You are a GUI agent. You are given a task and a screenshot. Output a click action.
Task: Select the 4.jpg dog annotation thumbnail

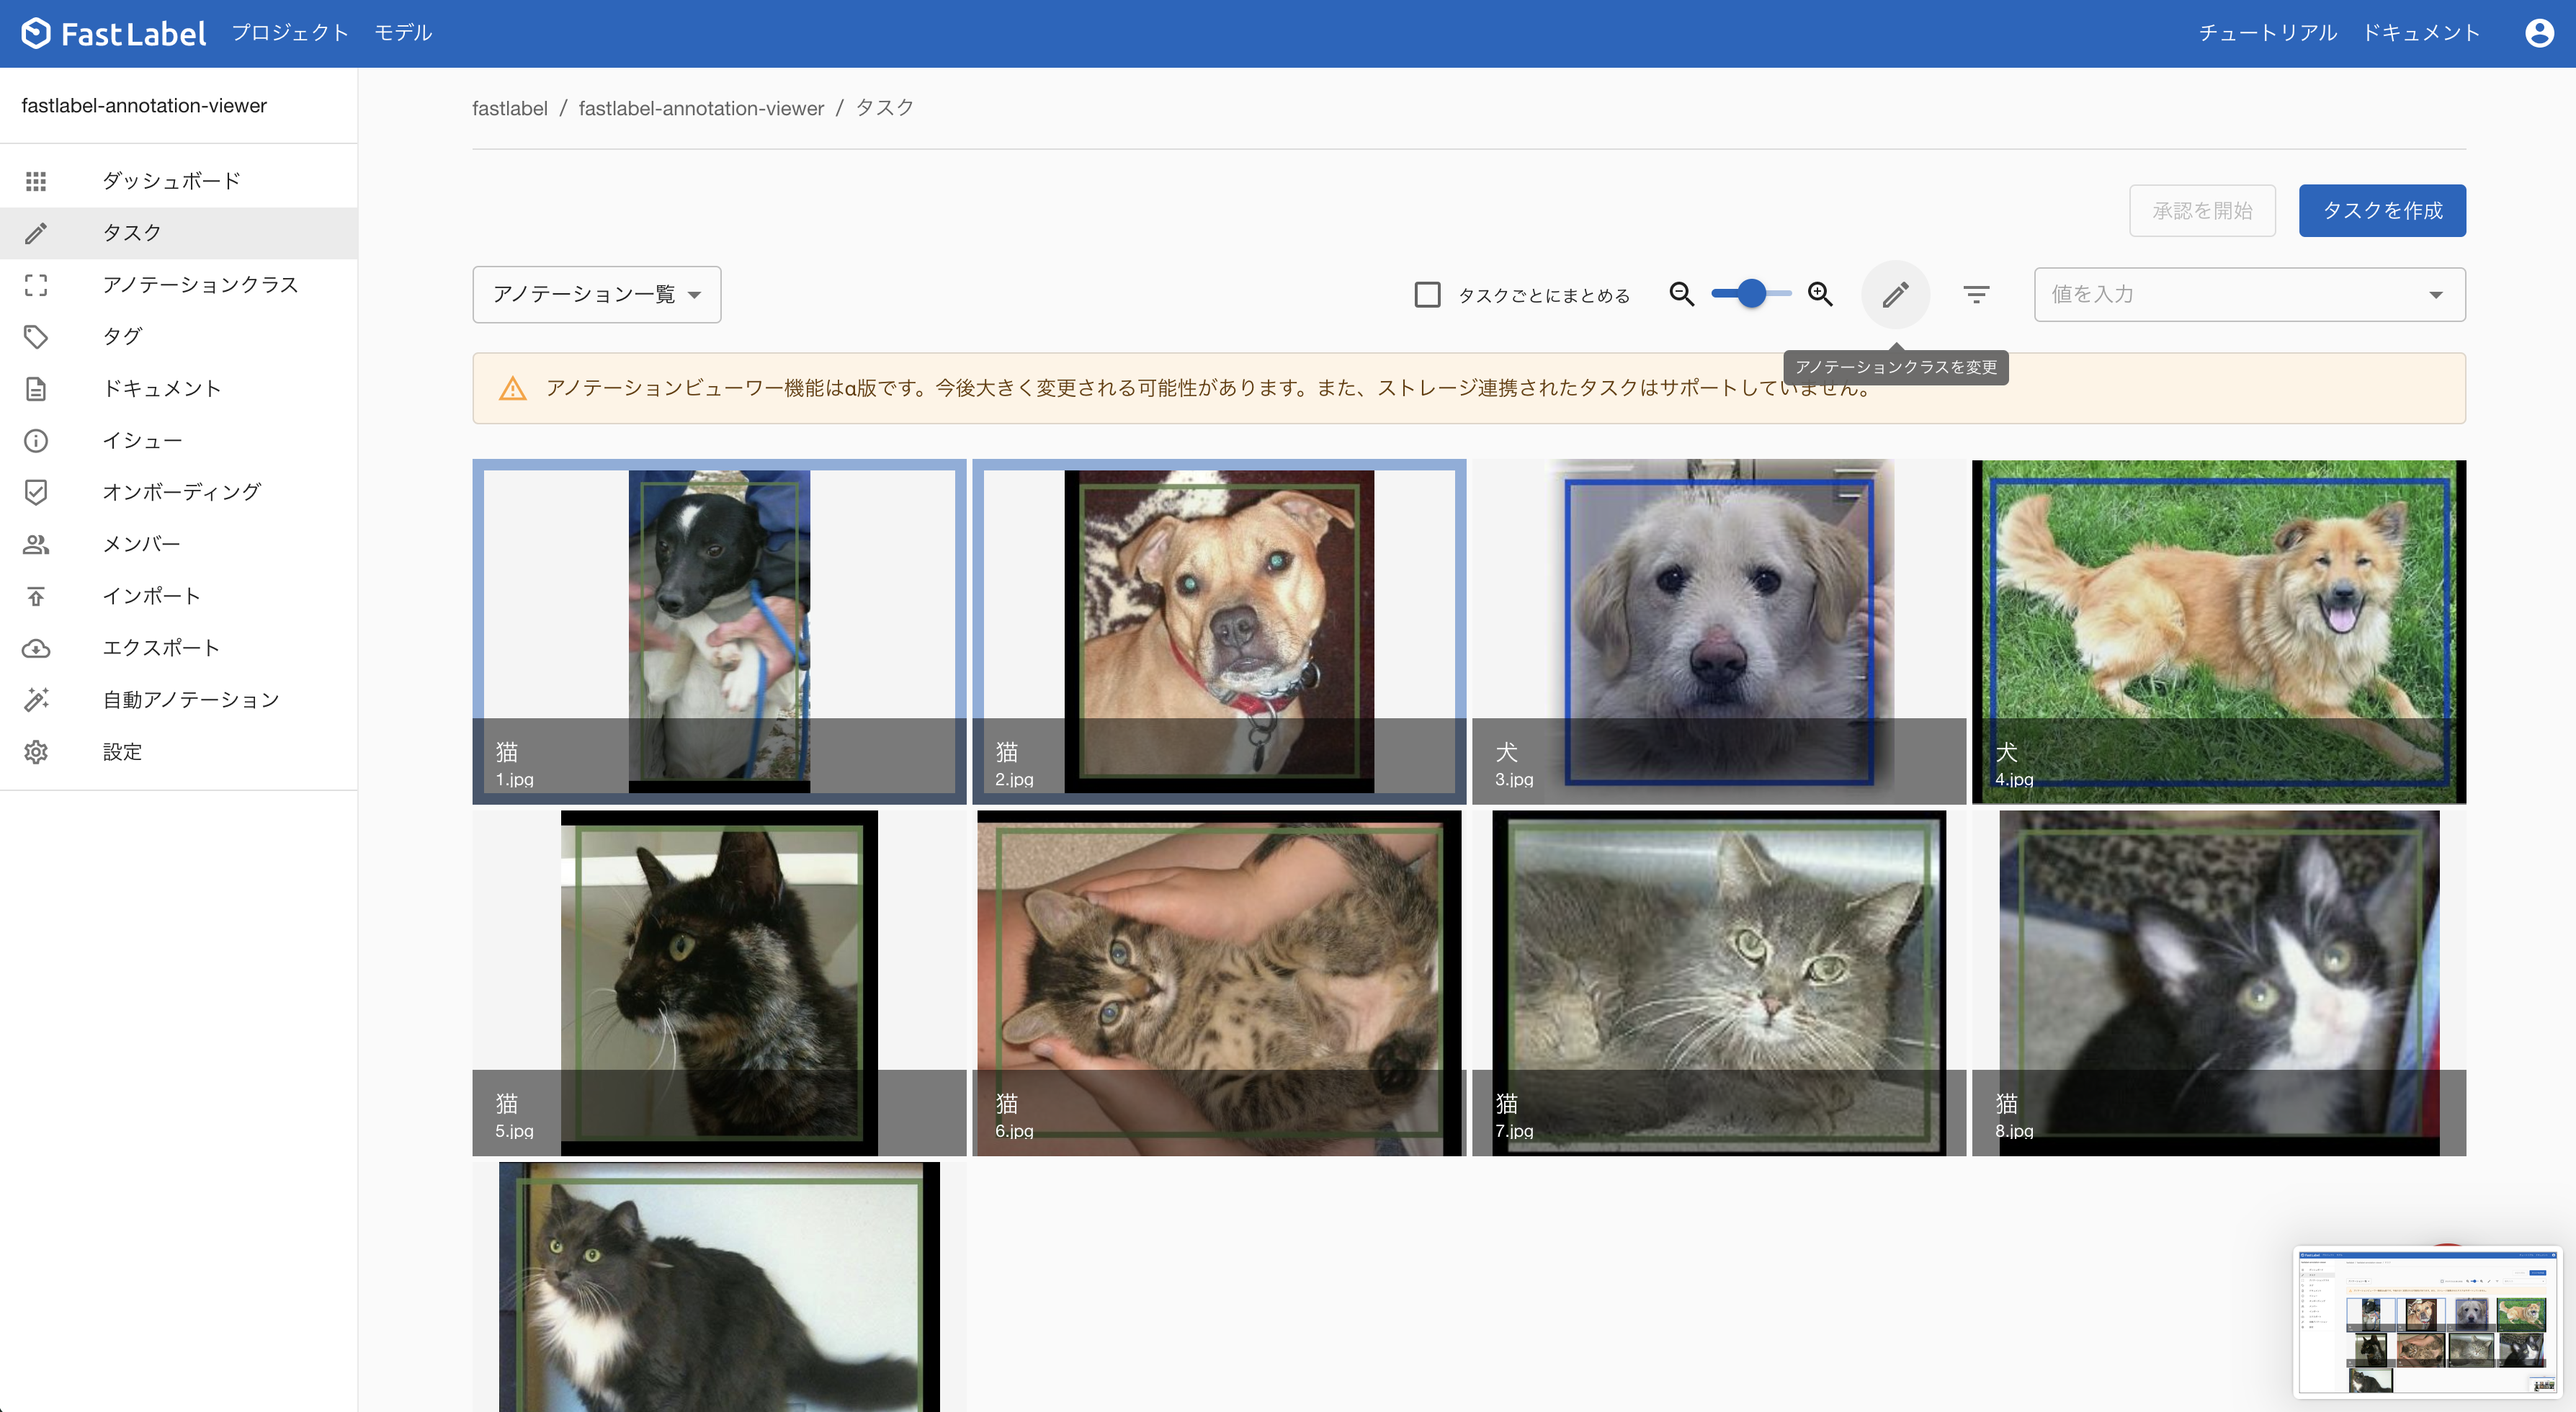pos(2218,631)
